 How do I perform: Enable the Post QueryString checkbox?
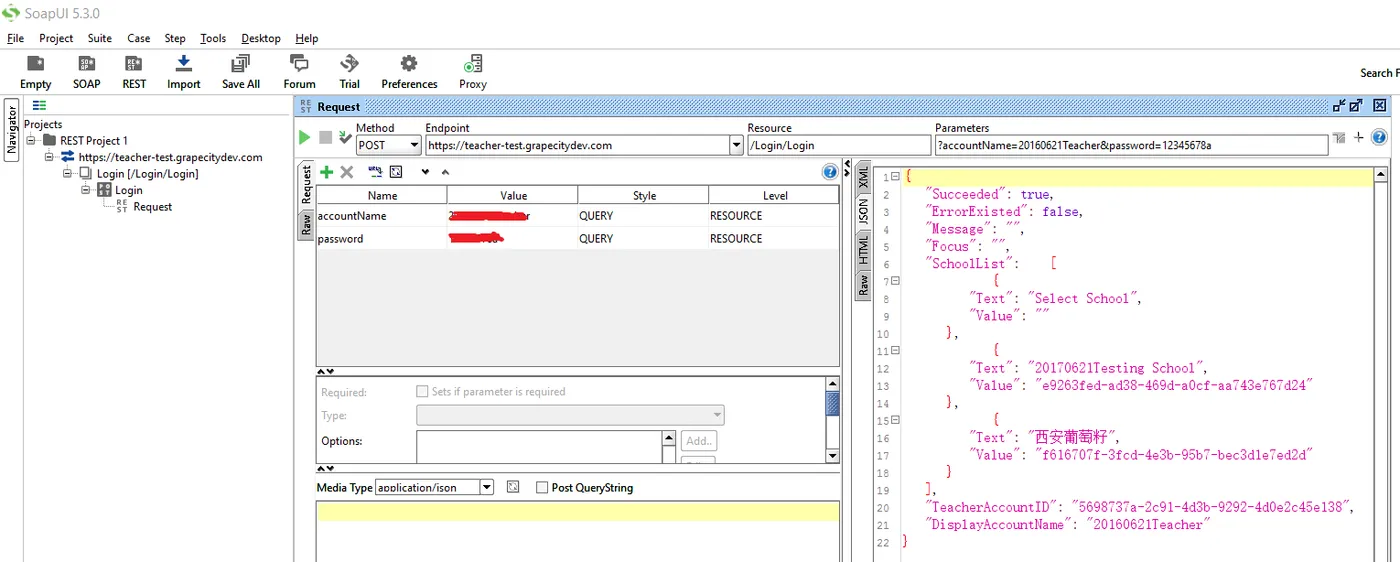point(542,487)
